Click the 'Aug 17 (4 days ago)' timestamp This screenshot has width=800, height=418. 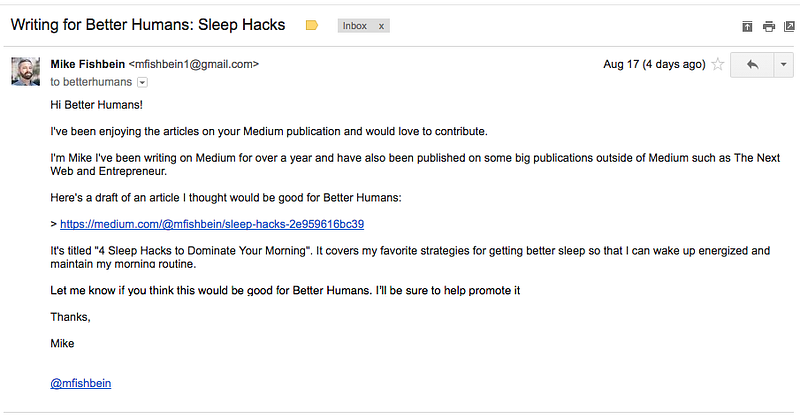click(654, 64)
